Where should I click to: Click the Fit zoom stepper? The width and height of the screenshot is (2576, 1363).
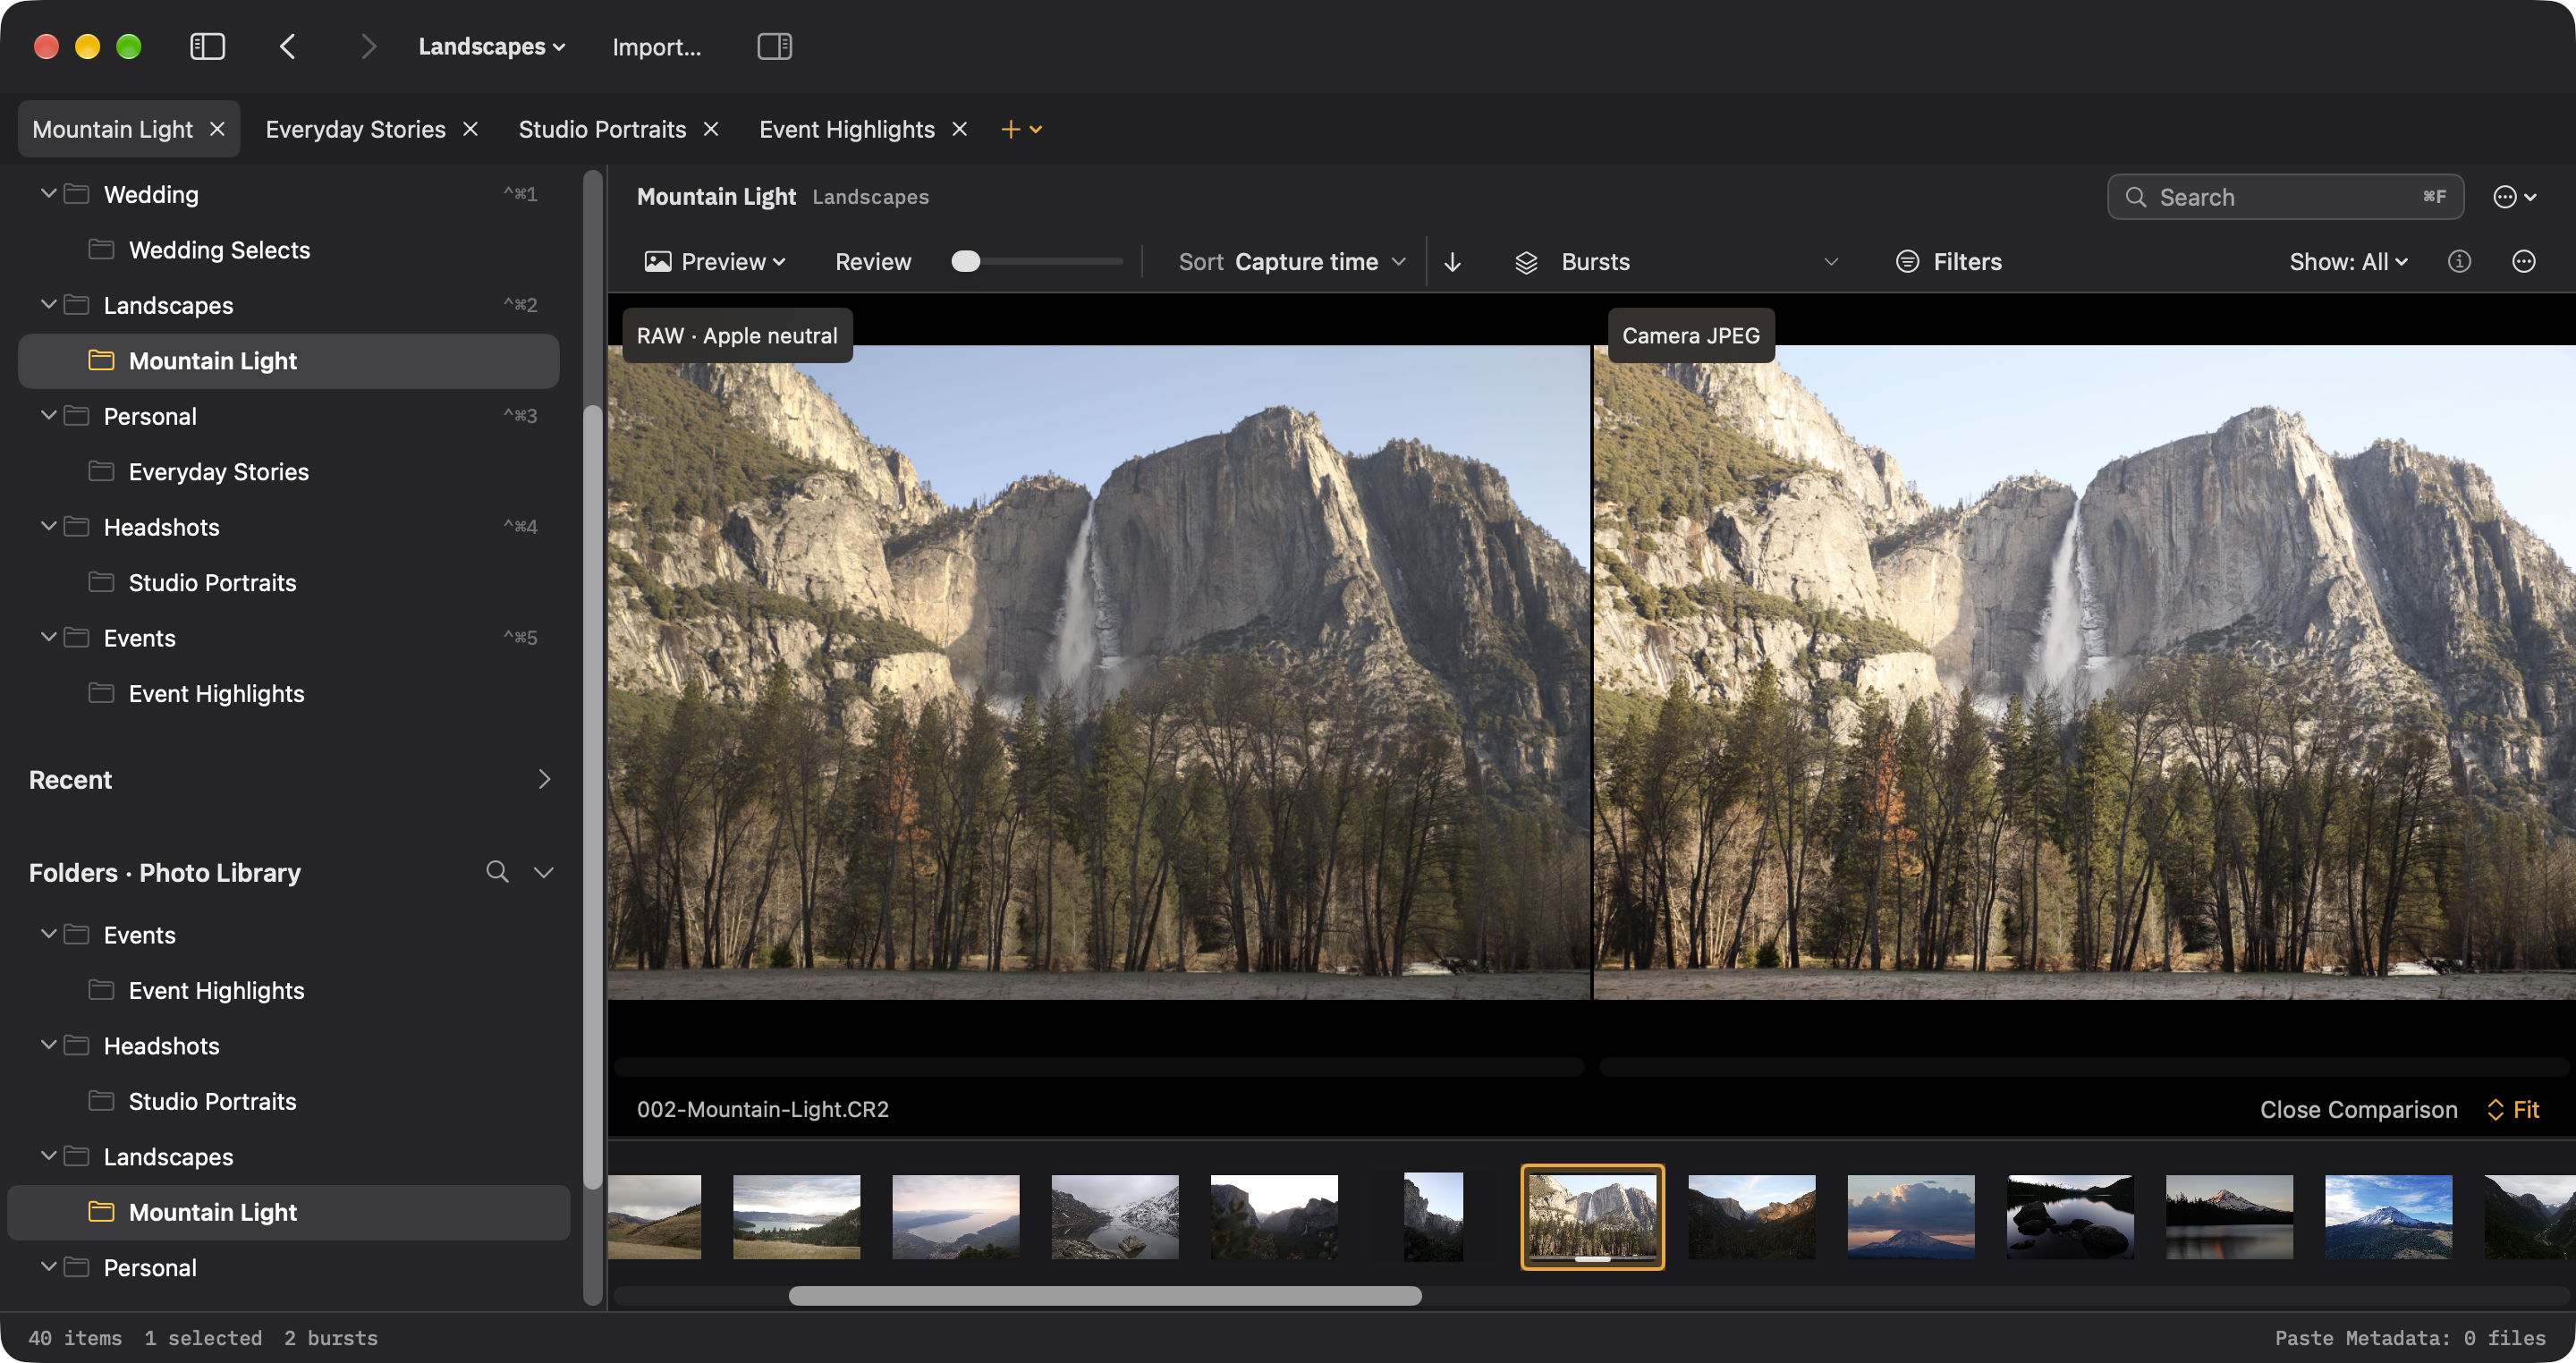tap(2513, 1109)
